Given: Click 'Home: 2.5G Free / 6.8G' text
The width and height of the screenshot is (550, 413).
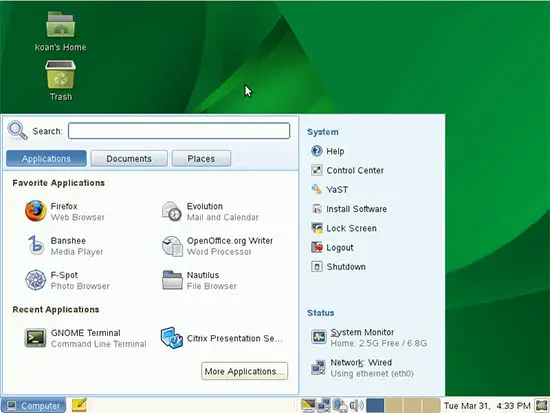Looking at the screenshot, I should (x=378, y=343).
